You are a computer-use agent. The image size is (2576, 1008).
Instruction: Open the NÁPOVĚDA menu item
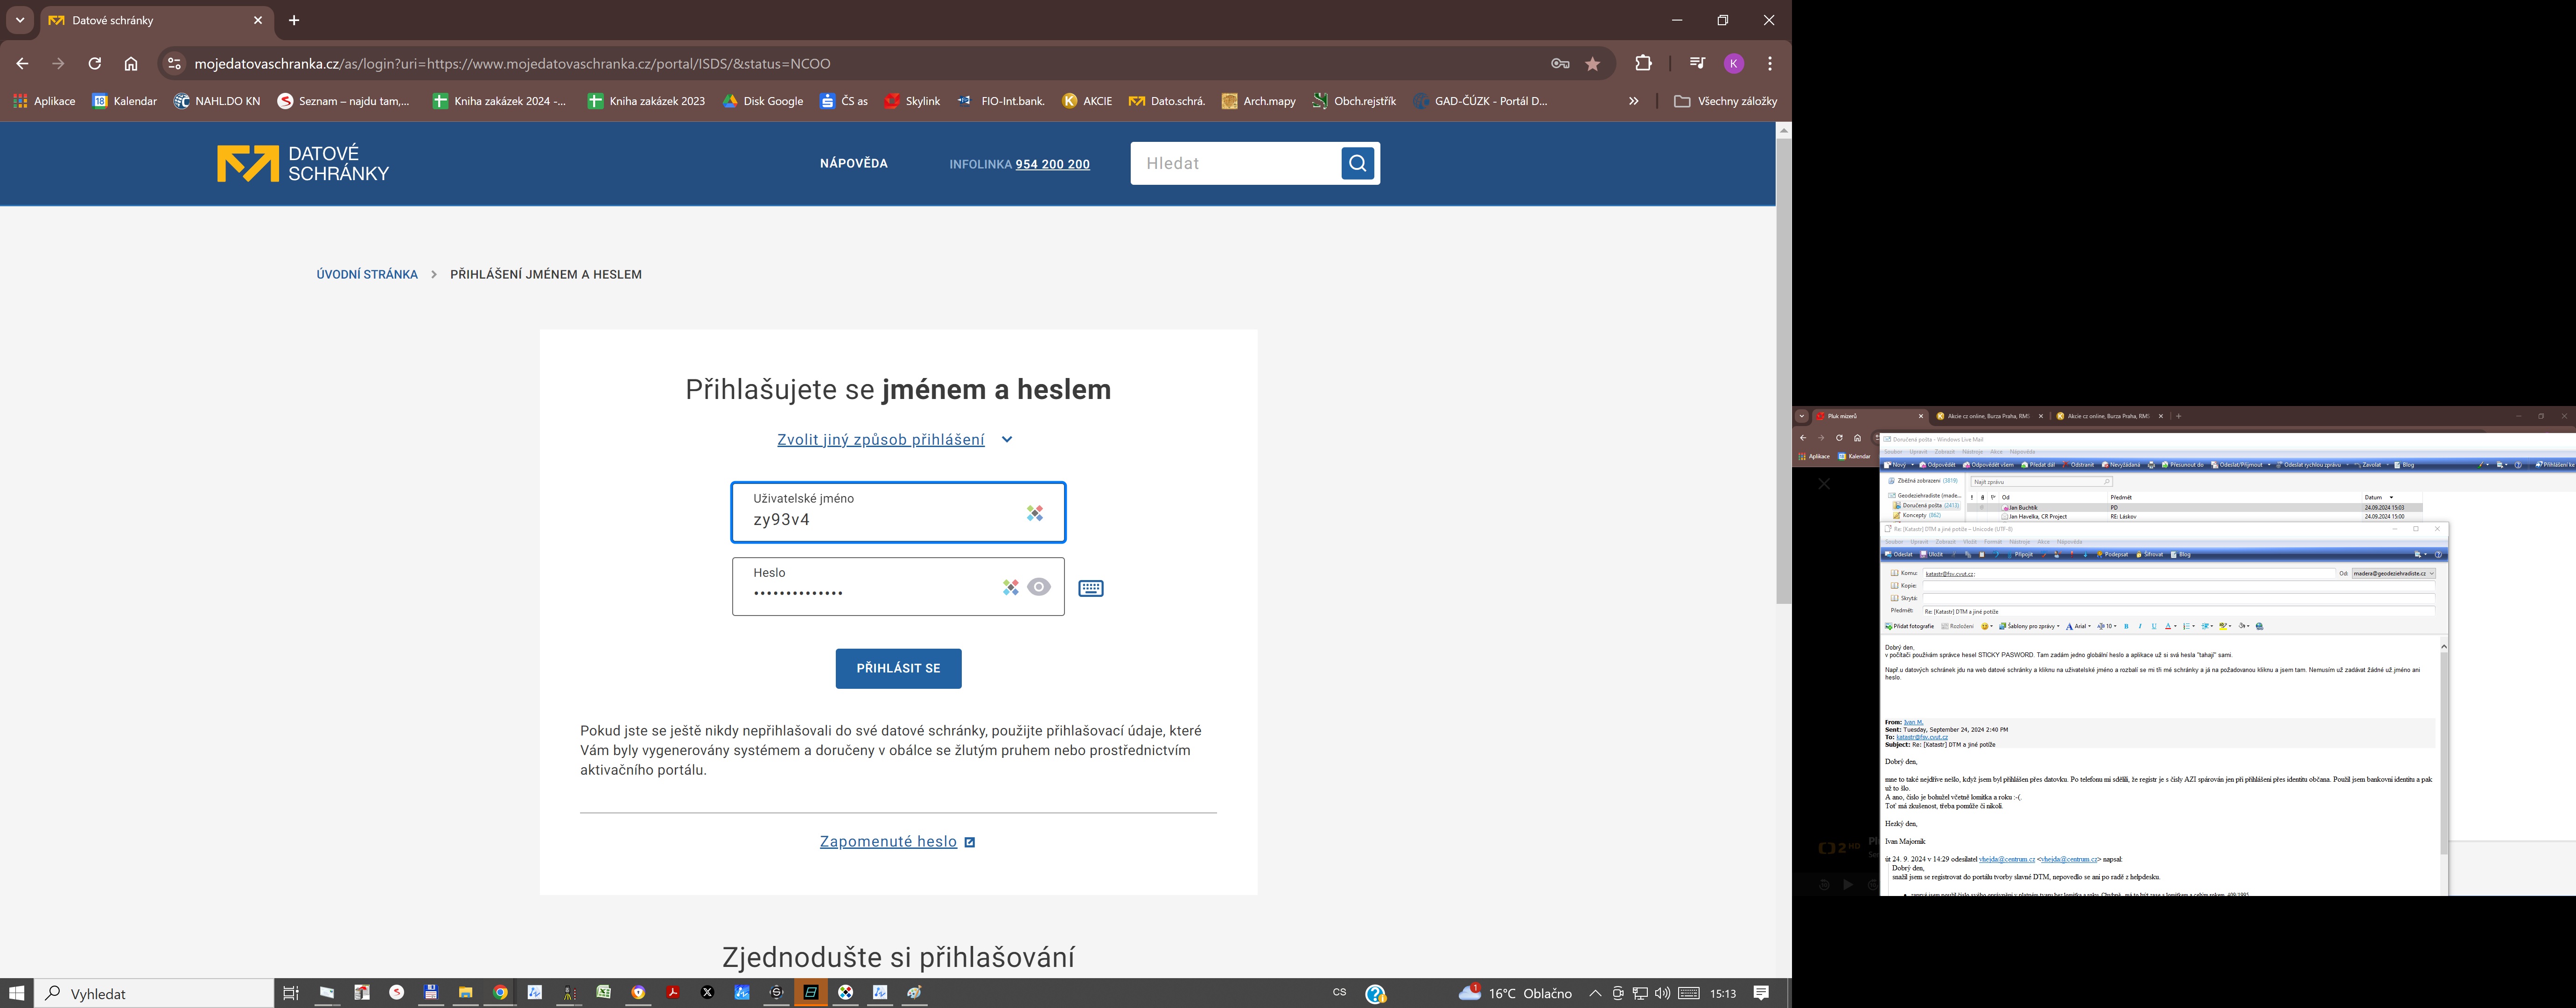coord(853,163)
